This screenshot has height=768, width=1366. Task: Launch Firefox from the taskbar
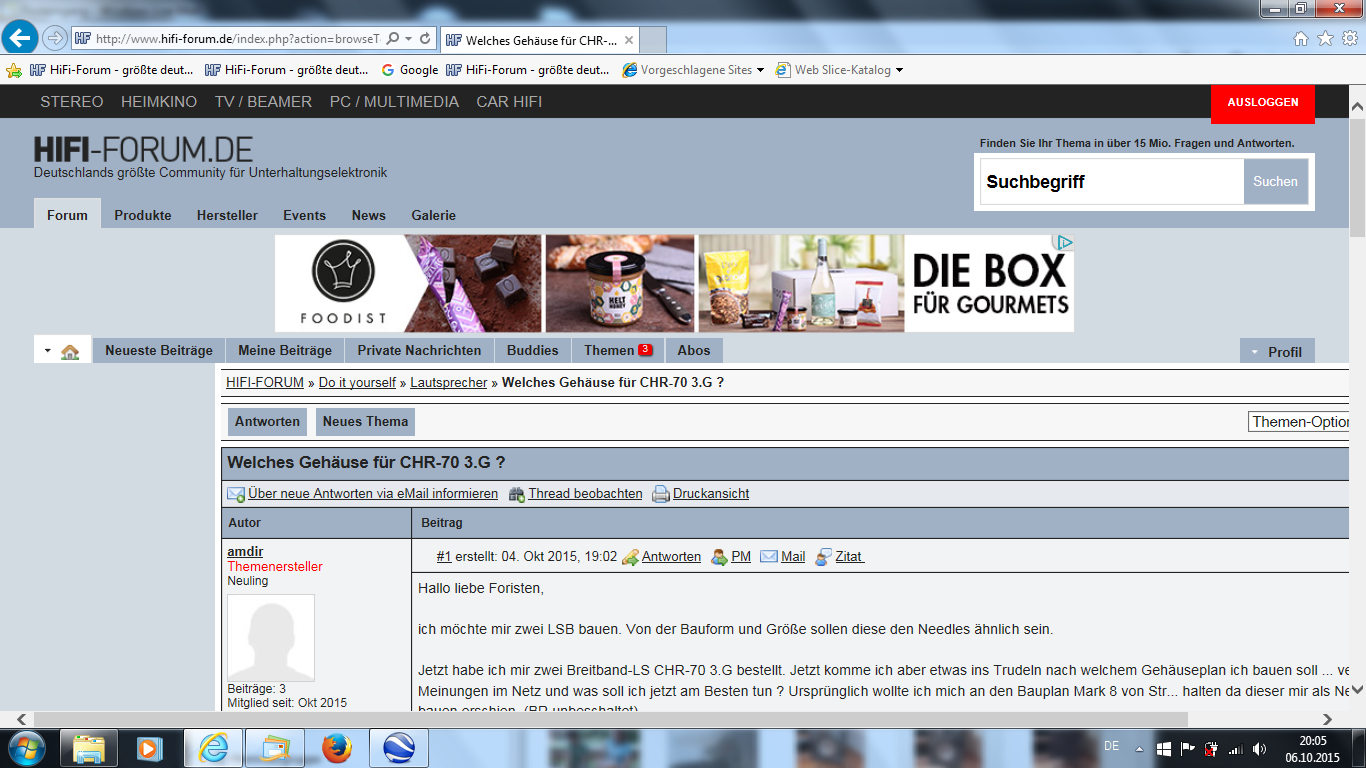point(337,748)
